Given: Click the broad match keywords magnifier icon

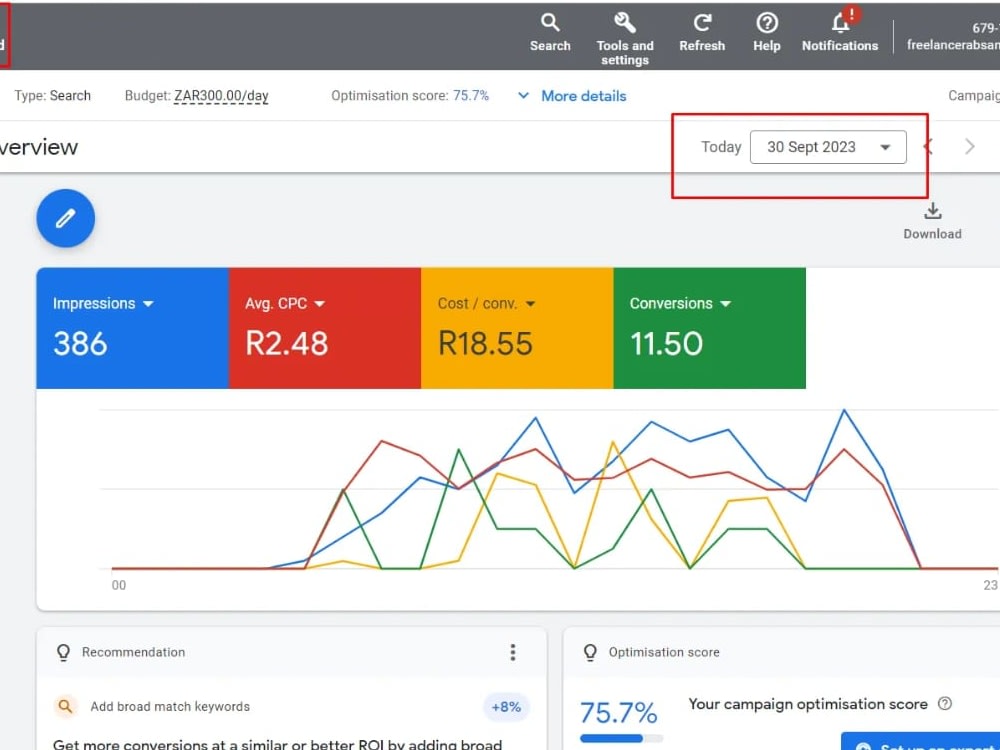Looking at the screenshot, I should (x=65, y=706).
